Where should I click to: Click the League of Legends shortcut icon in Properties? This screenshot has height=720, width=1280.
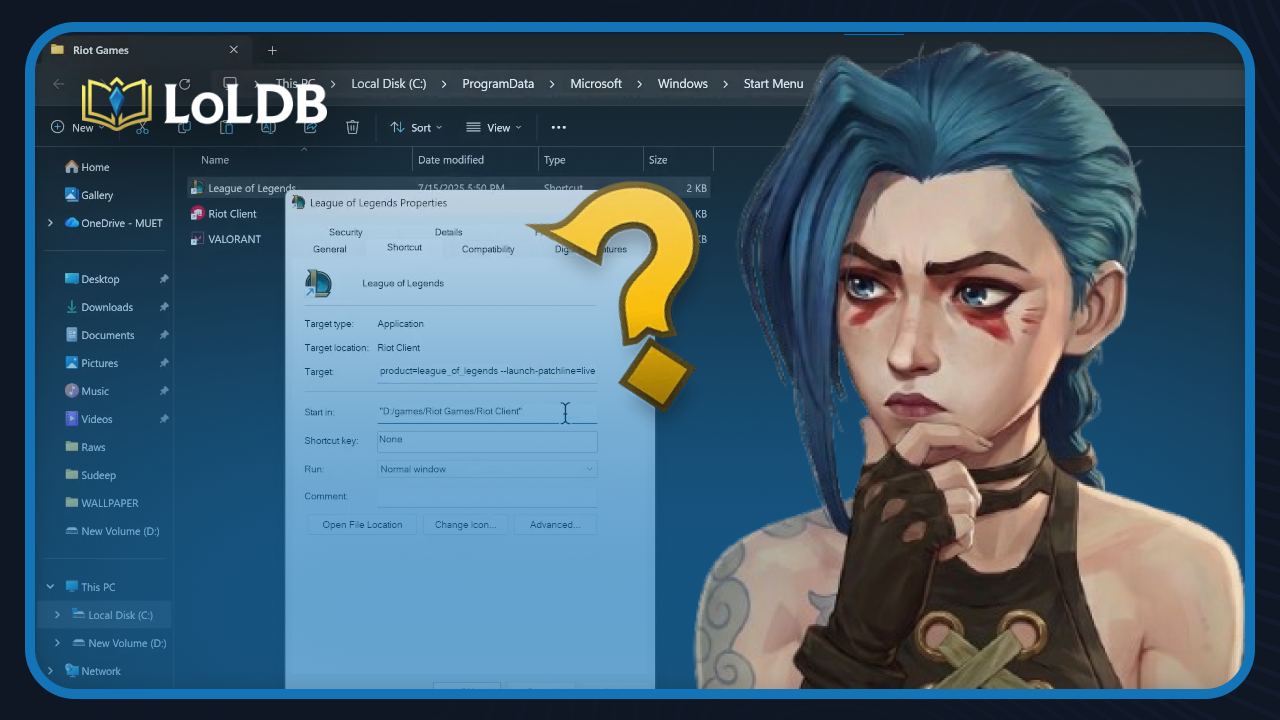point(318,283)
